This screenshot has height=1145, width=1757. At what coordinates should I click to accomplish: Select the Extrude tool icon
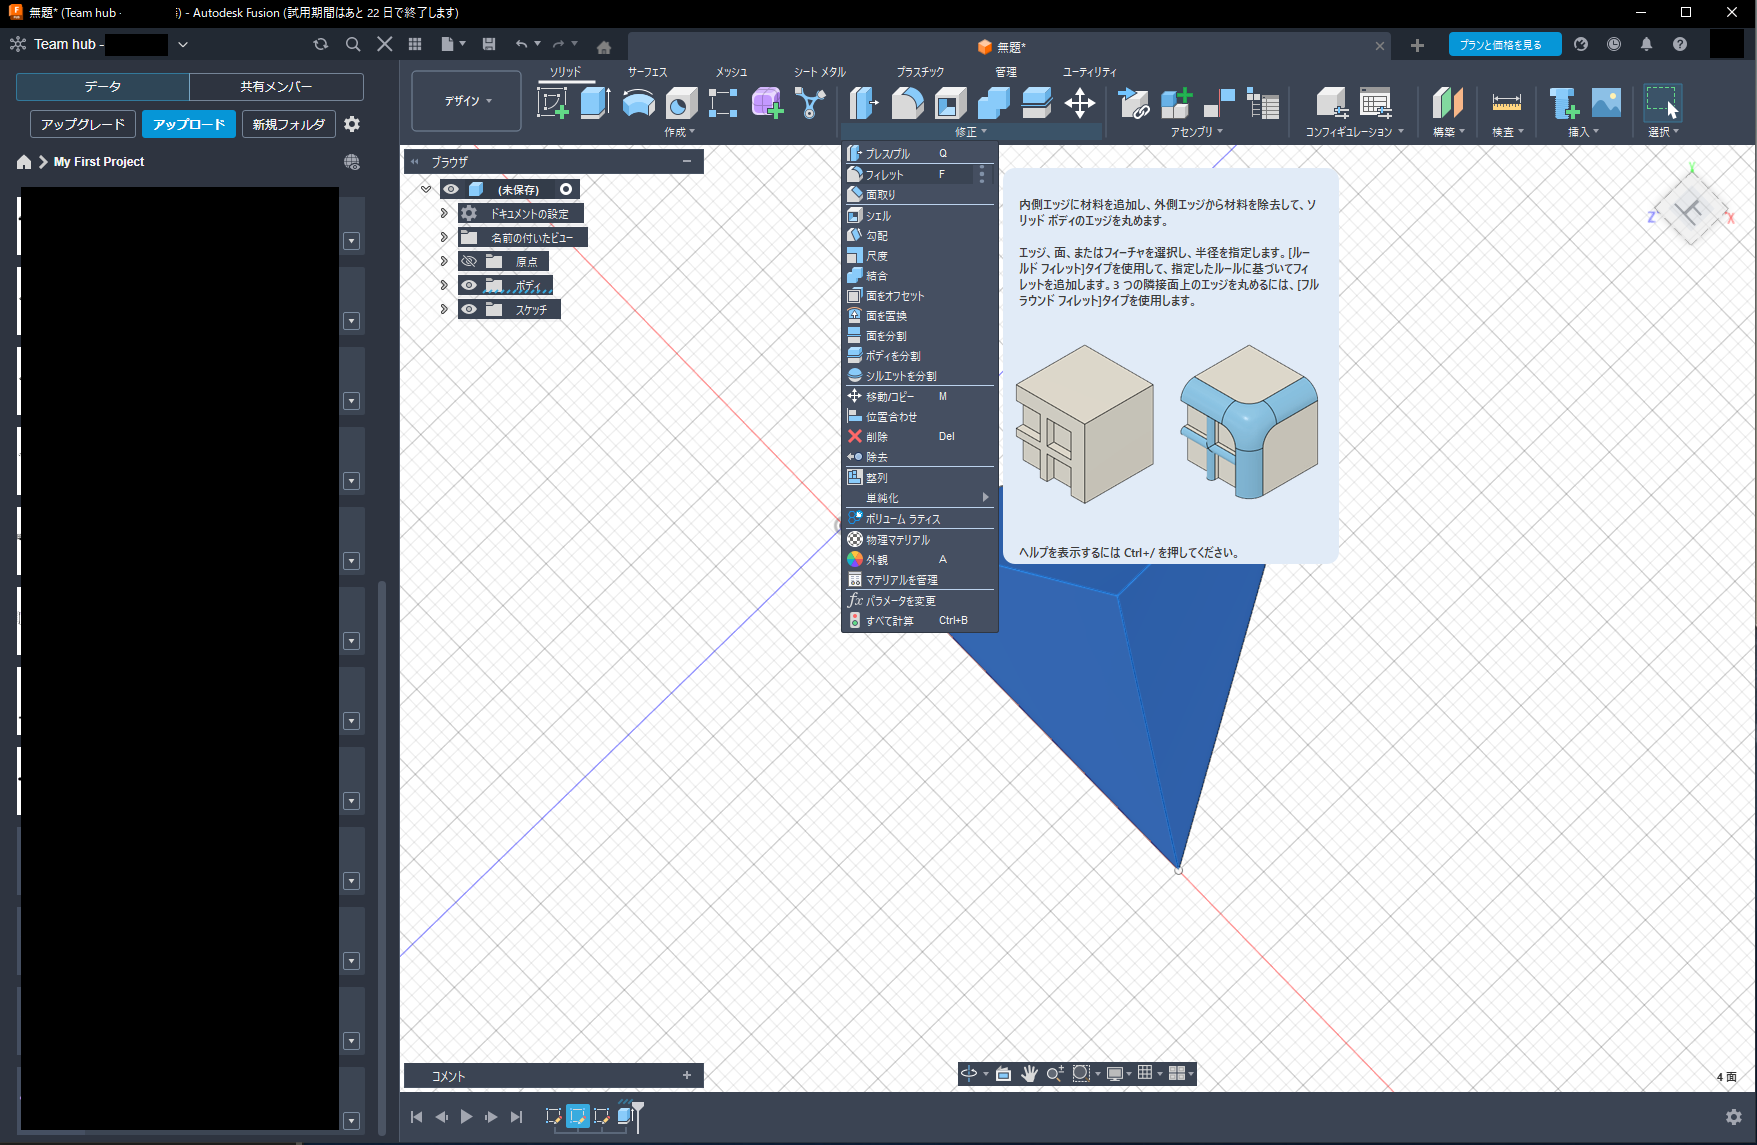pos(595,103)
